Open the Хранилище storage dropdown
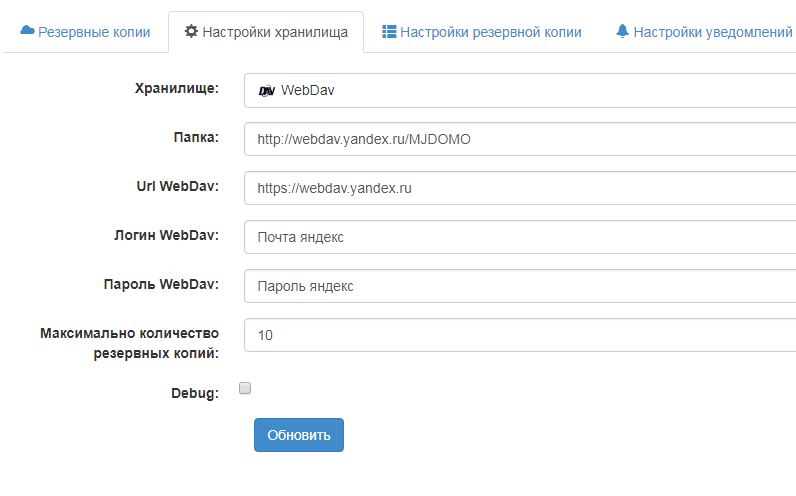Screen dimensions: 796x496 [x=520, y=90]
